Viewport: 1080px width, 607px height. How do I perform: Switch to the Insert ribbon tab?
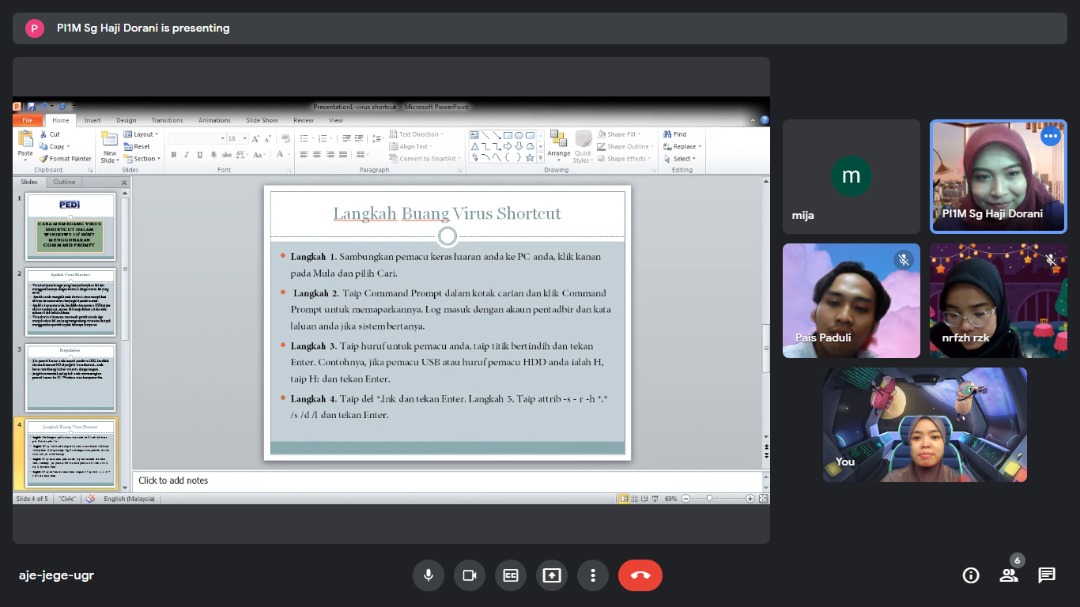pyautogui.click(x=92, y=120)
